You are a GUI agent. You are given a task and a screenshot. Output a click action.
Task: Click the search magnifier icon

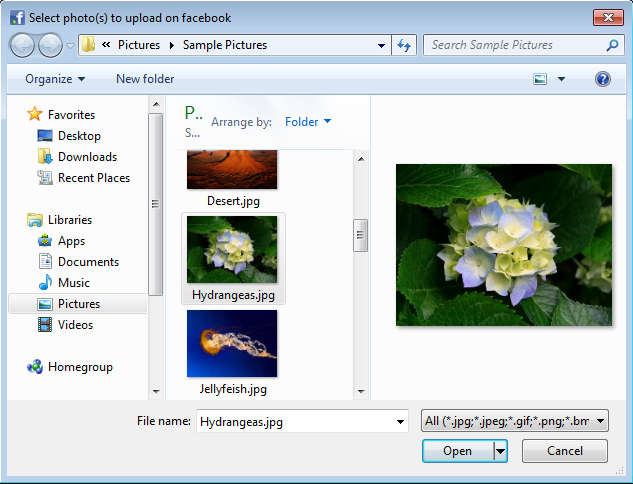(x=612, y=45)
